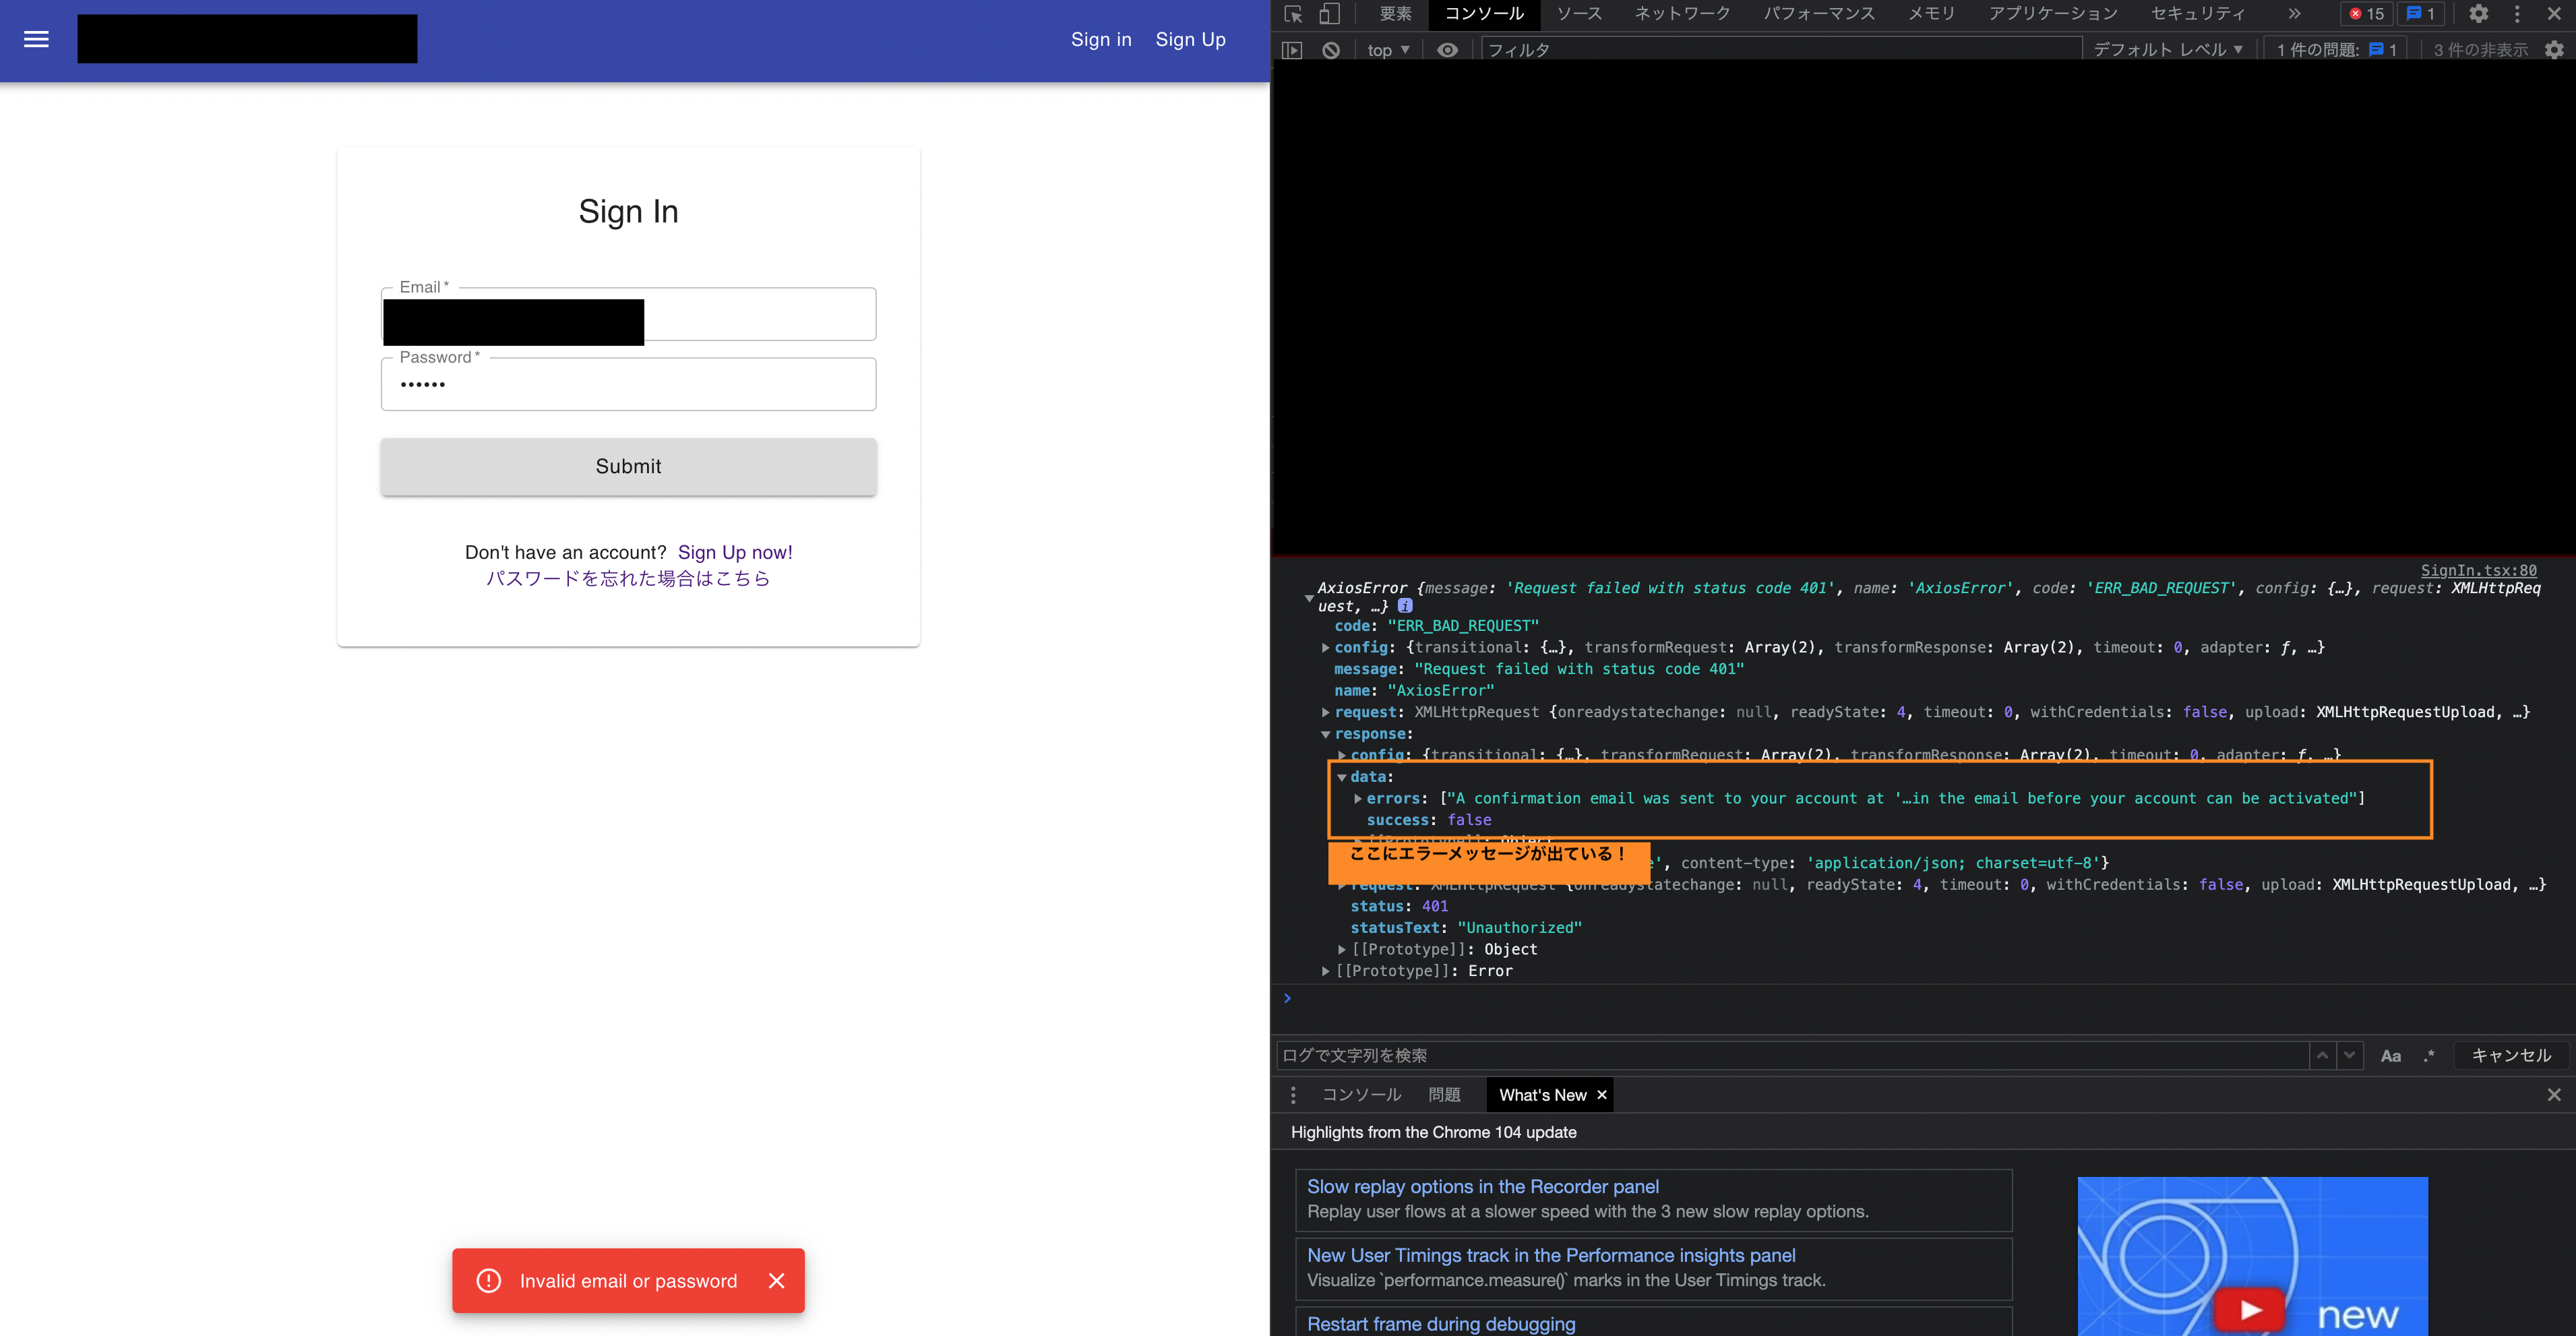Clear the console with the ban icon
The image size is (2576, 1336).
coord(1331,50)
